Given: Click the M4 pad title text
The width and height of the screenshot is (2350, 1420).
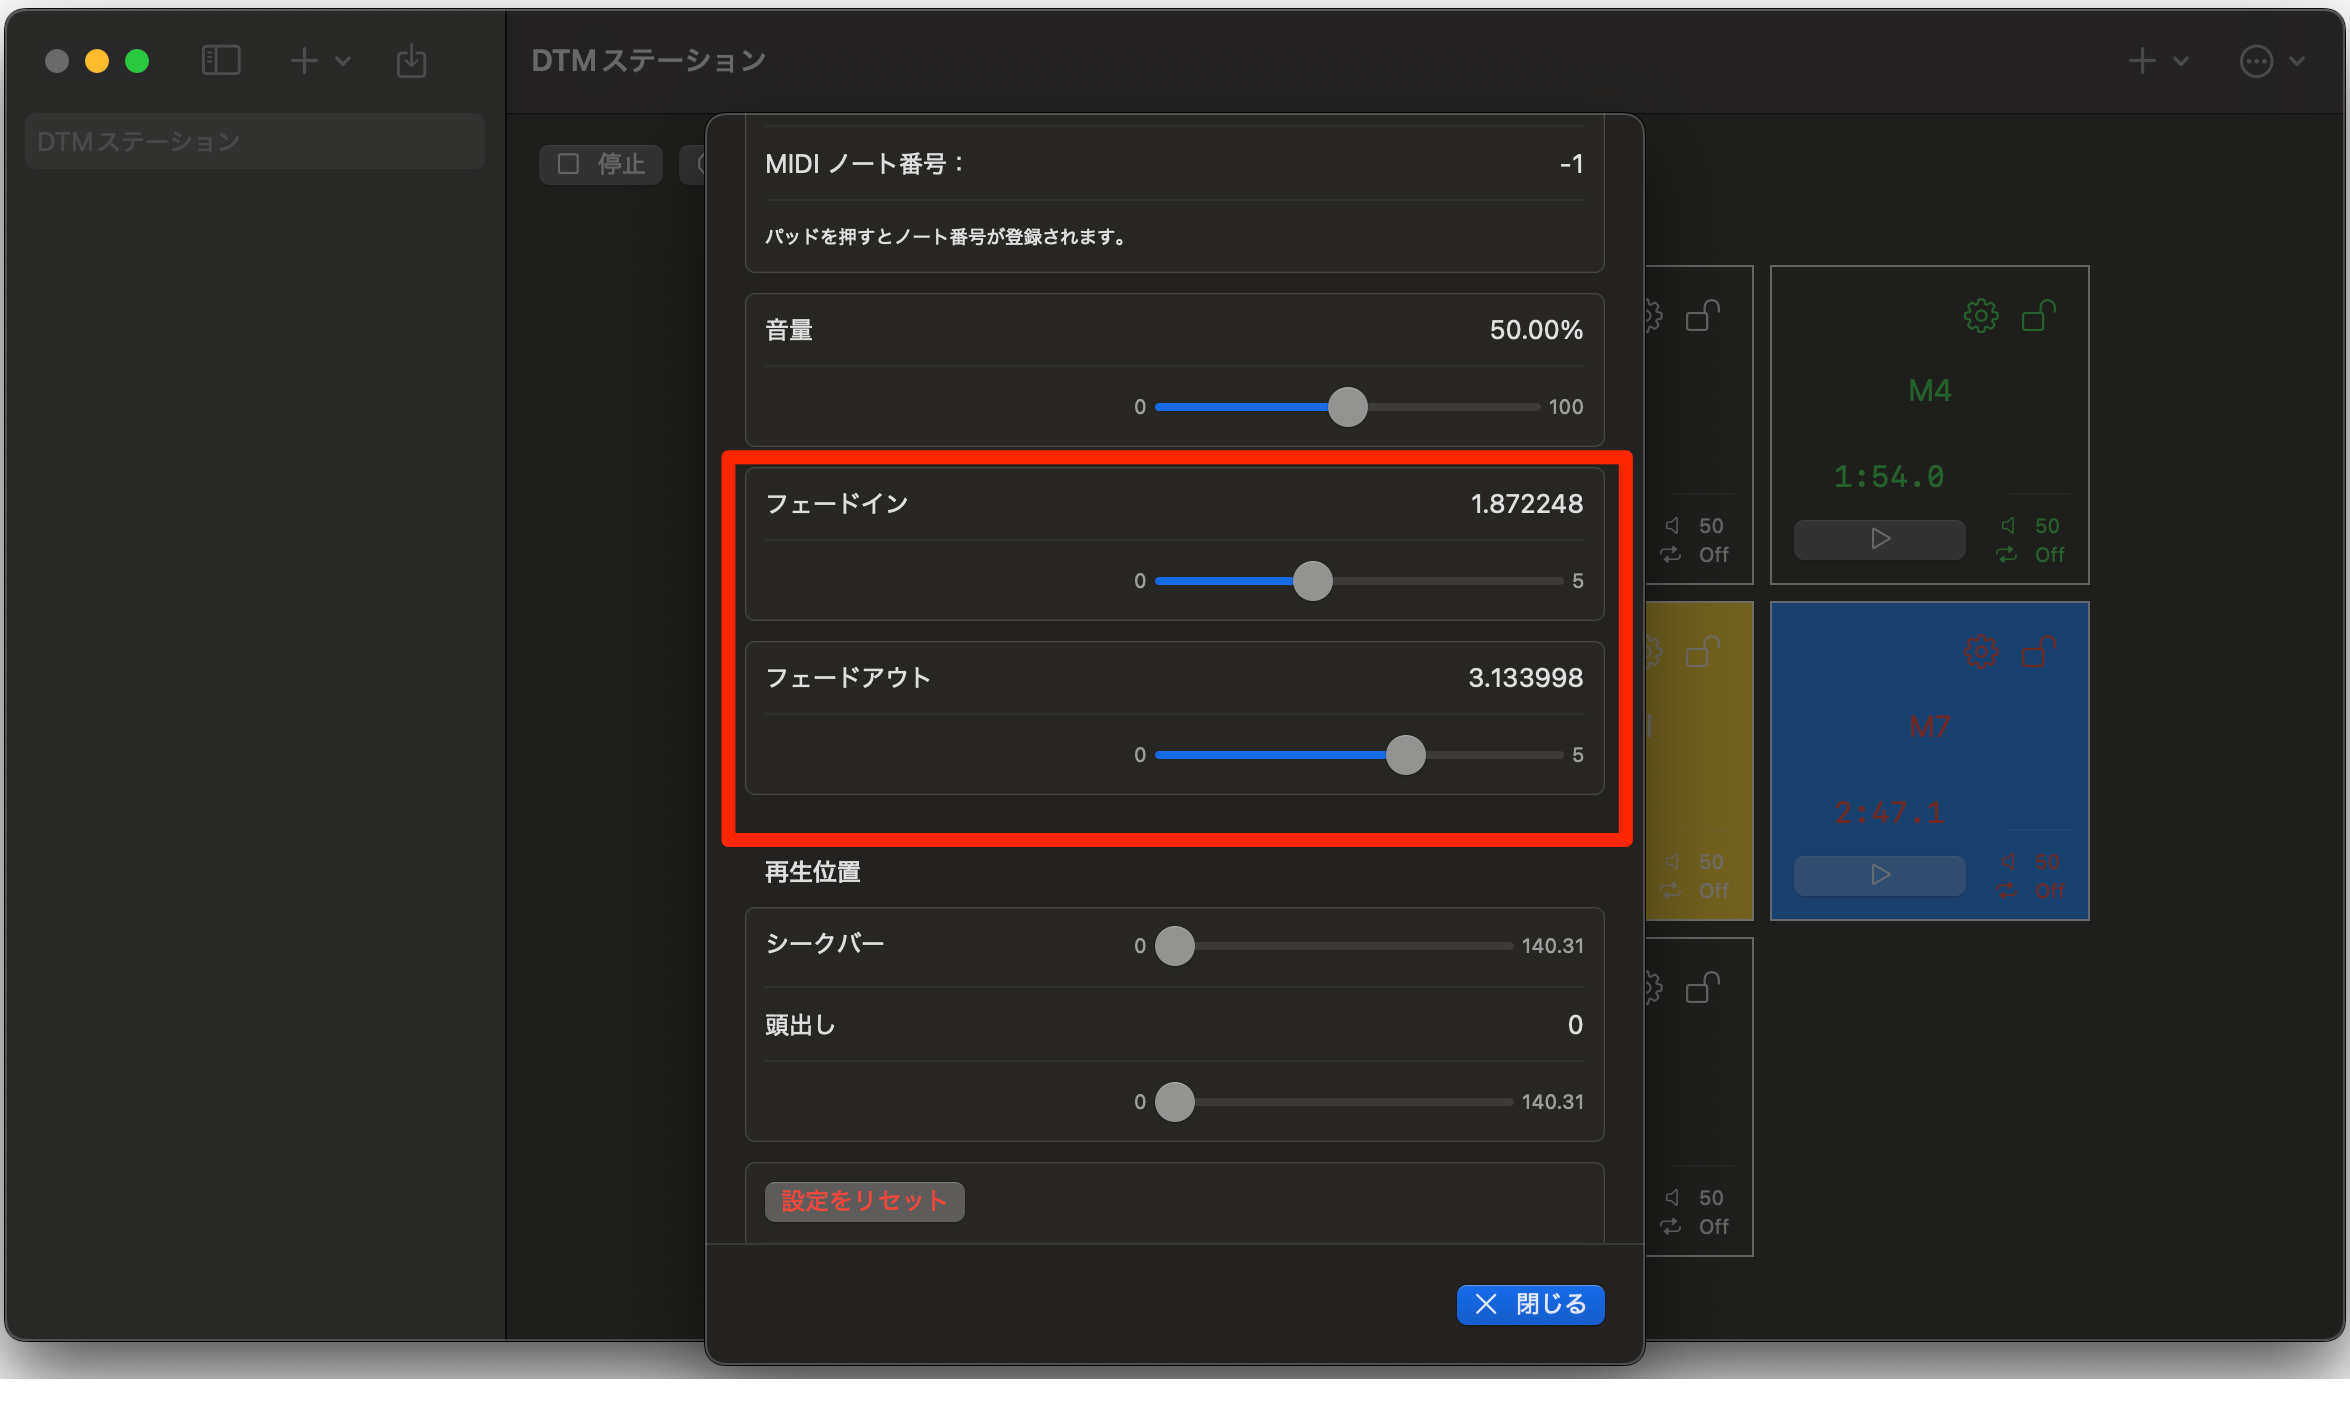Looking at the screenshot, I should click(x=1929, y=391).
